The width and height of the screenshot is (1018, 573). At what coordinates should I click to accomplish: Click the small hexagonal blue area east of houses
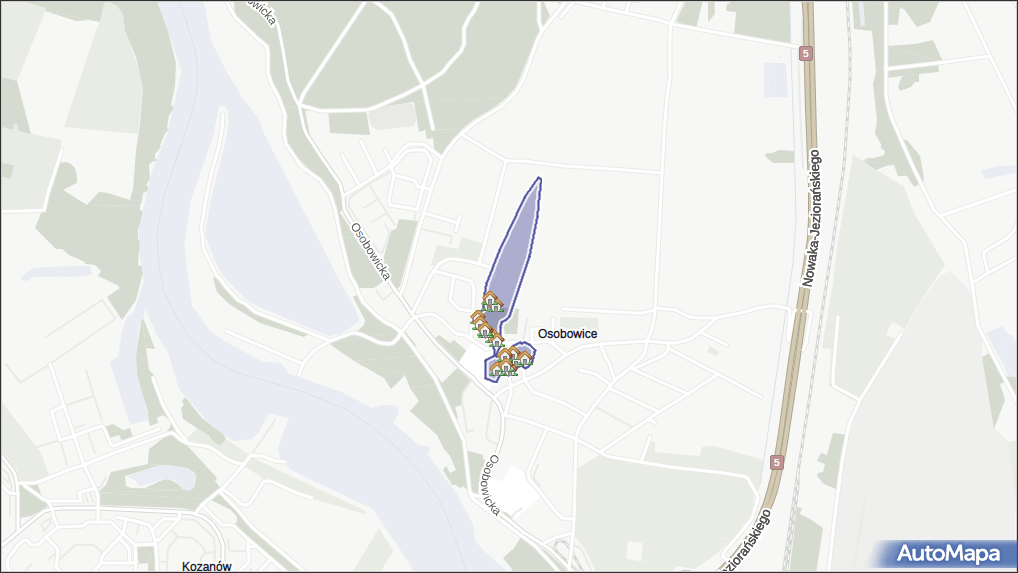point(526,354)
